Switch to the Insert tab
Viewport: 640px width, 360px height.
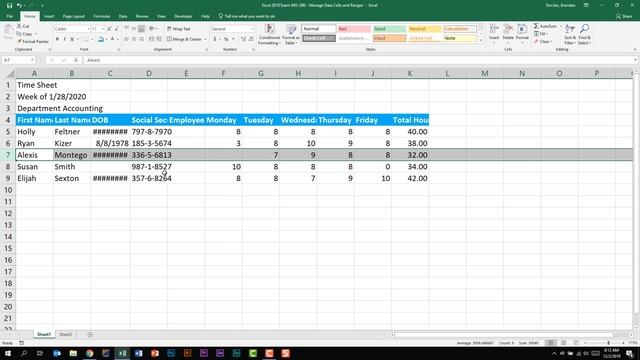pos(49,16)
